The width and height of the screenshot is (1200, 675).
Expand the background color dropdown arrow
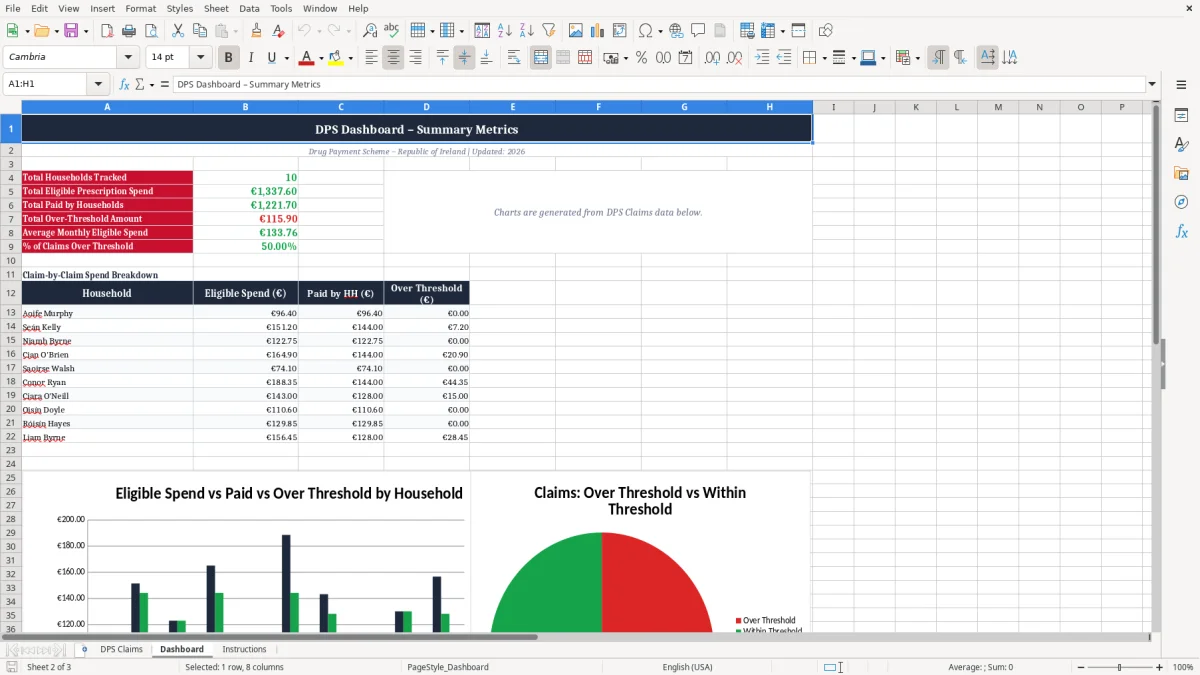(x=350, y=58)
